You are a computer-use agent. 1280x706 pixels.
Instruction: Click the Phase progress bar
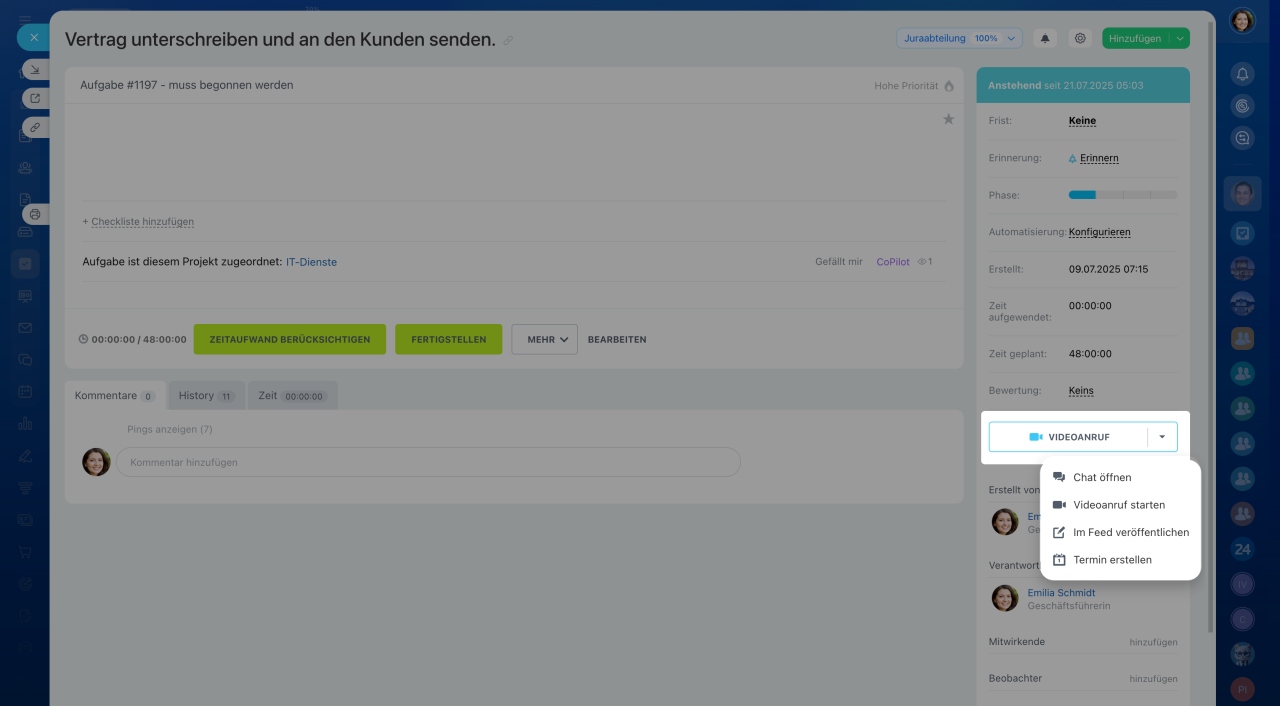[x=1123, y=195]
